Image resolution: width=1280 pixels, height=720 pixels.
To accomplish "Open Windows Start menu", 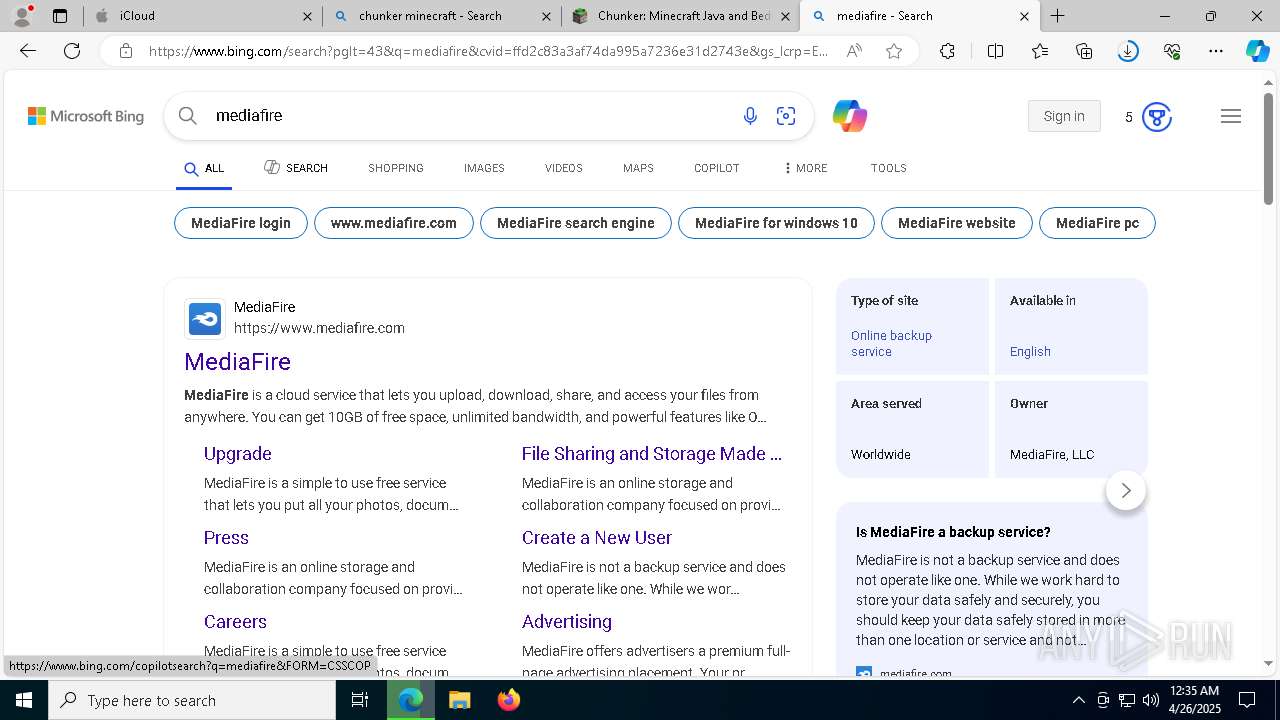I will (23, 700).
